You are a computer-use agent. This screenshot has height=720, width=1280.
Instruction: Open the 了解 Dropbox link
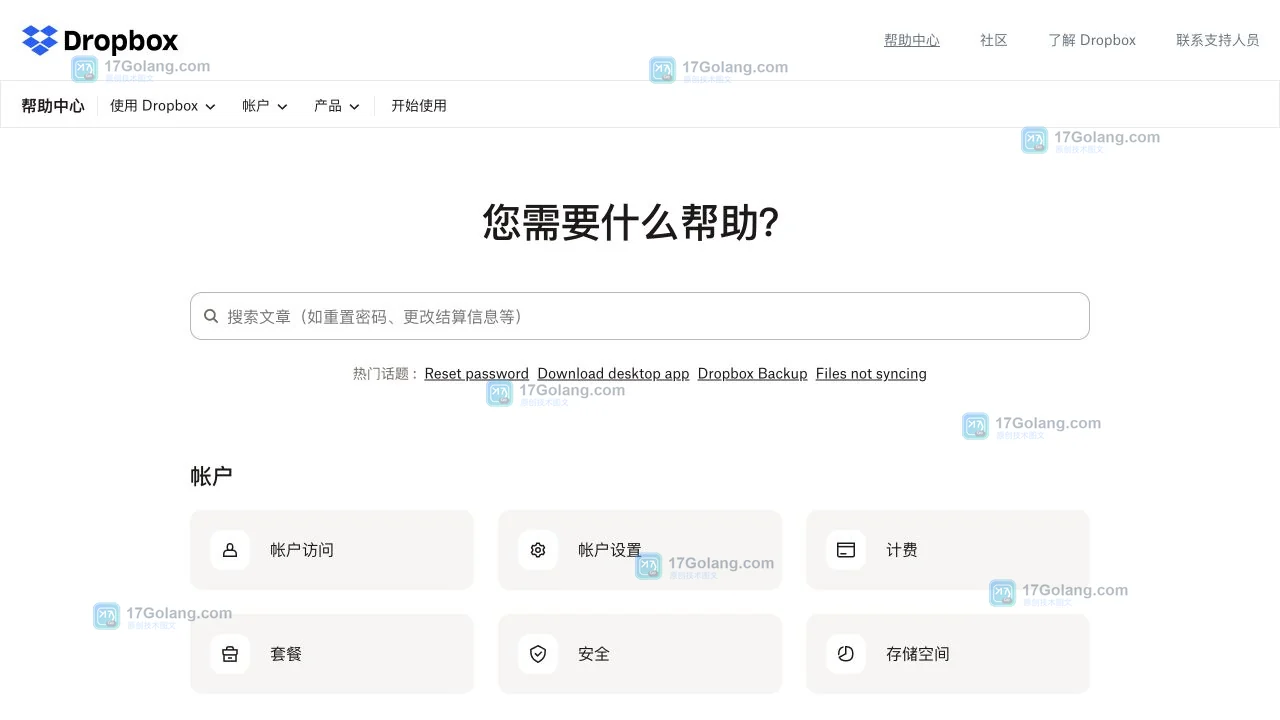1092,40
